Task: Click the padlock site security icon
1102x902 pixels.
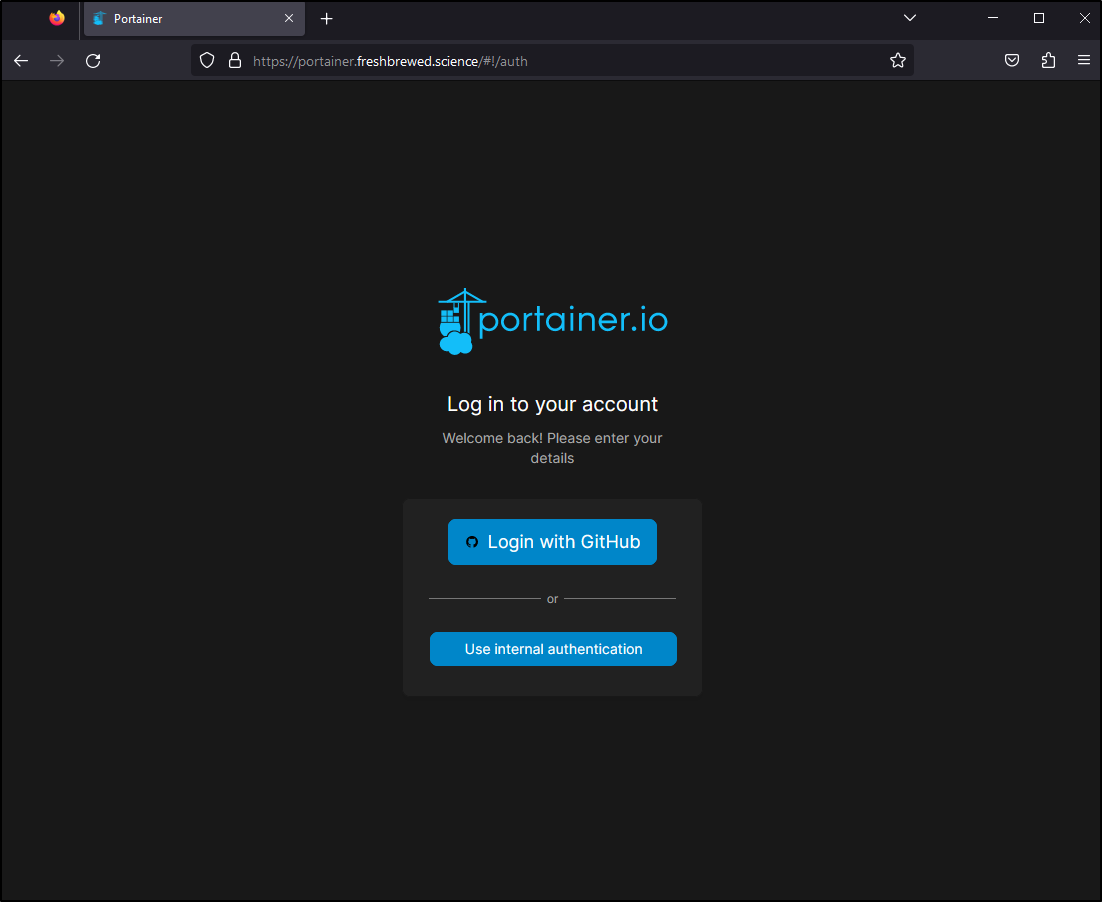Action: click(x=235, y=61)
